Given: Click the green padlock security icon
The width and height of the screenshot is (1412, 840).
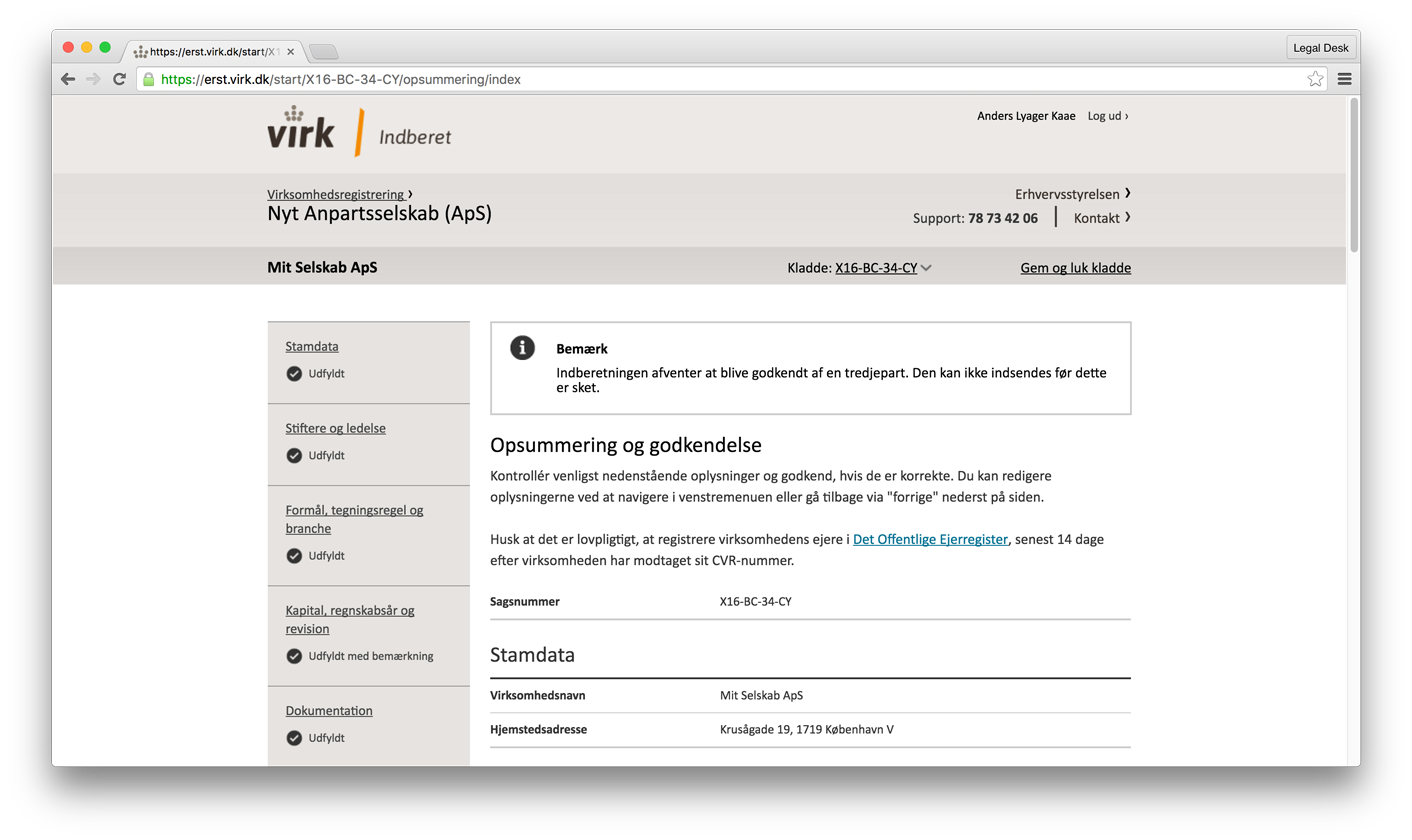Looking at the screenshot, I should tap(149, 79).
